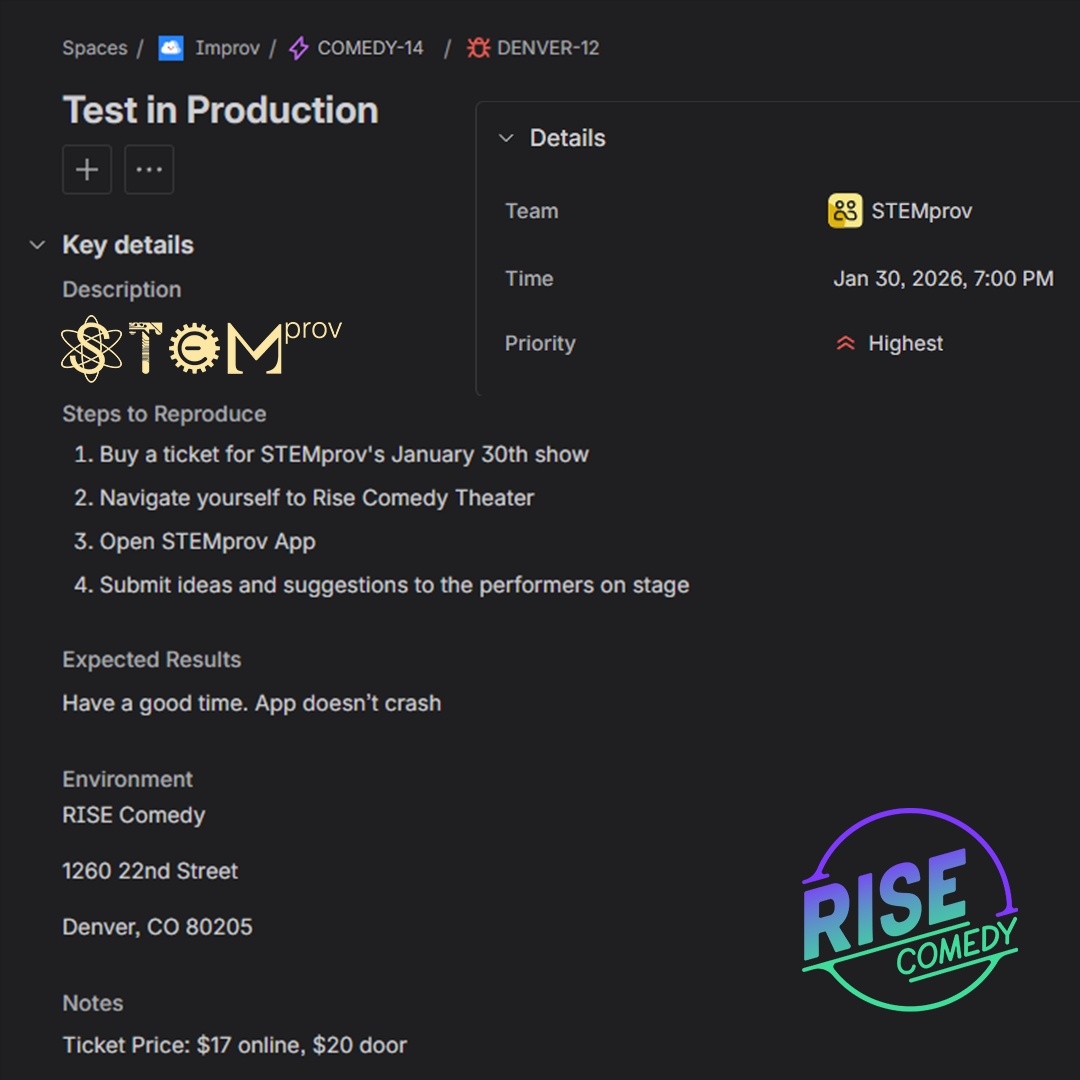Click the red Highest priority arrows icon
The width and height of the screenshot is (1080, 1080).
846,344
